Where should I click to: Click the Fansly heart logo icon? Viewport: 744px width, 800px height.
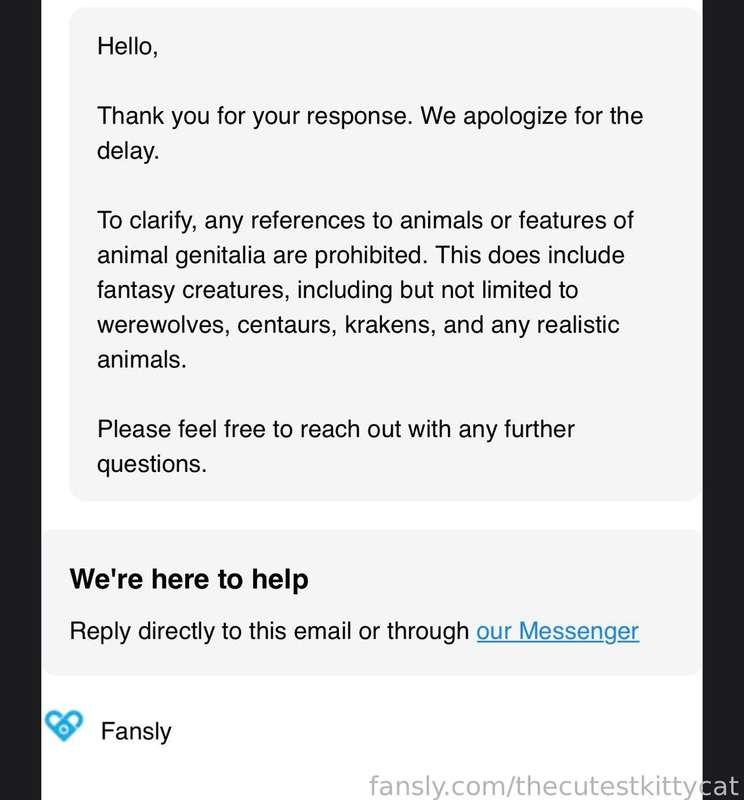(x=61, y=727)
